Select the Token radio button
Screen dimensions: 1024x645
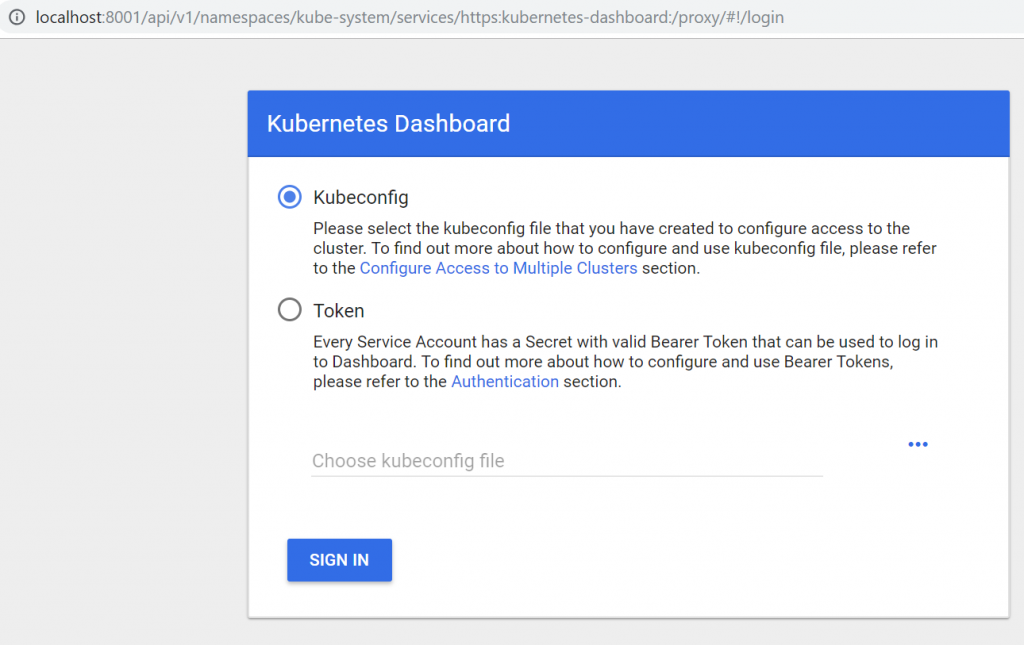(x=290, y=310)
